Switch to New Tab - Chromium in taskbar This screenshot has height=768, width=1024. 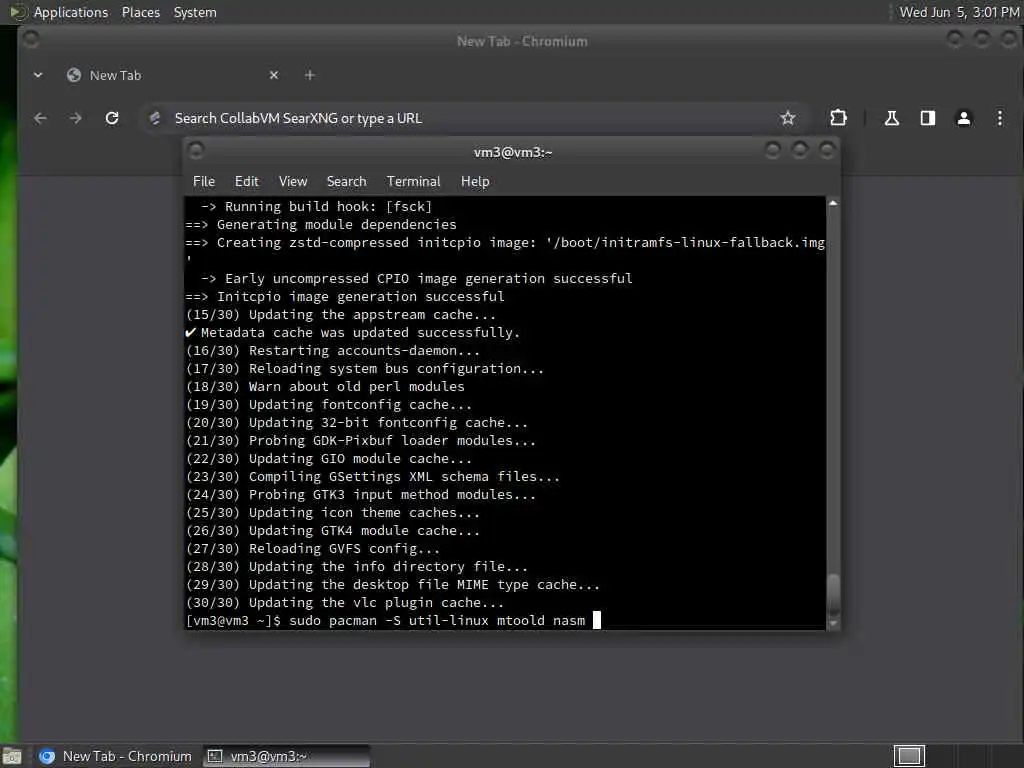tap(116, 756)
